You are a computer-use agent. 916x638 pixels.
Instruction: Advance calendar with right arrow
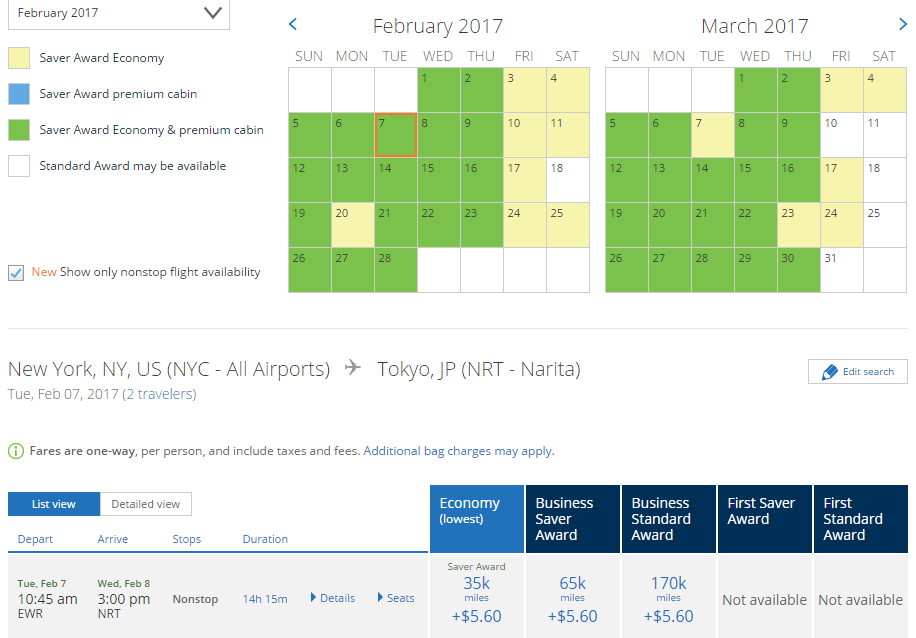click(903, 24)
